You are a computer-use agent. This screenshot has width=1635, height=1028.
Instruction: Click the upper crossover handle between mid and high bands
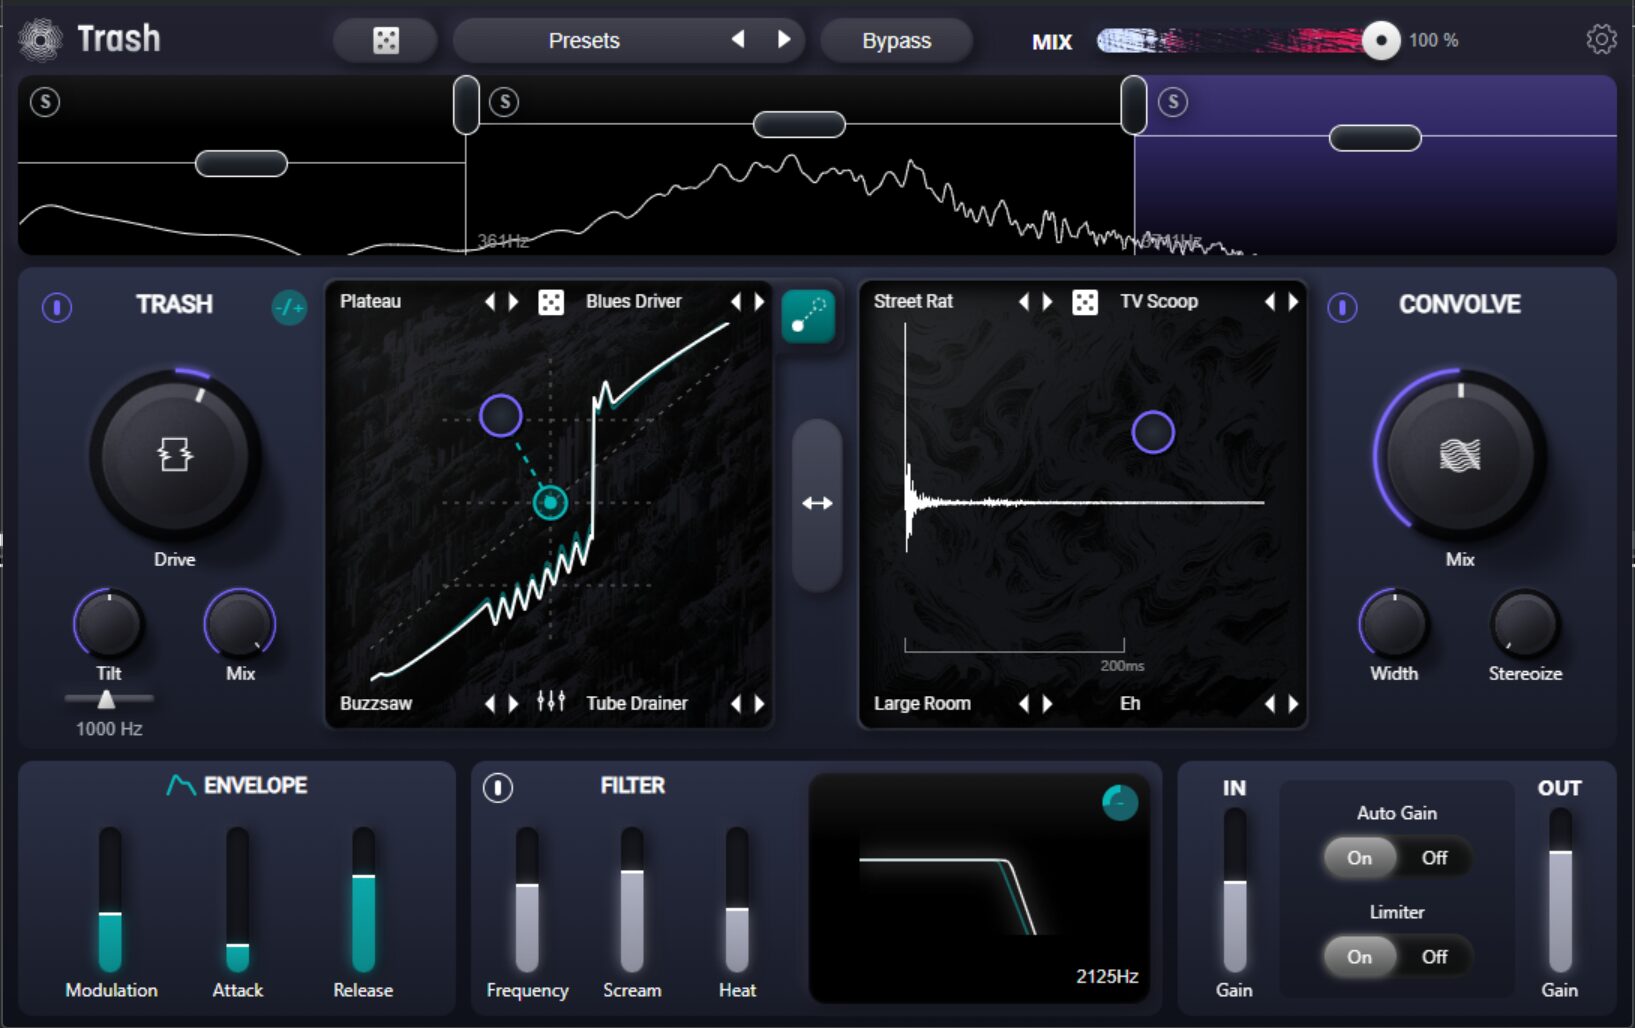click(1133, 104)
